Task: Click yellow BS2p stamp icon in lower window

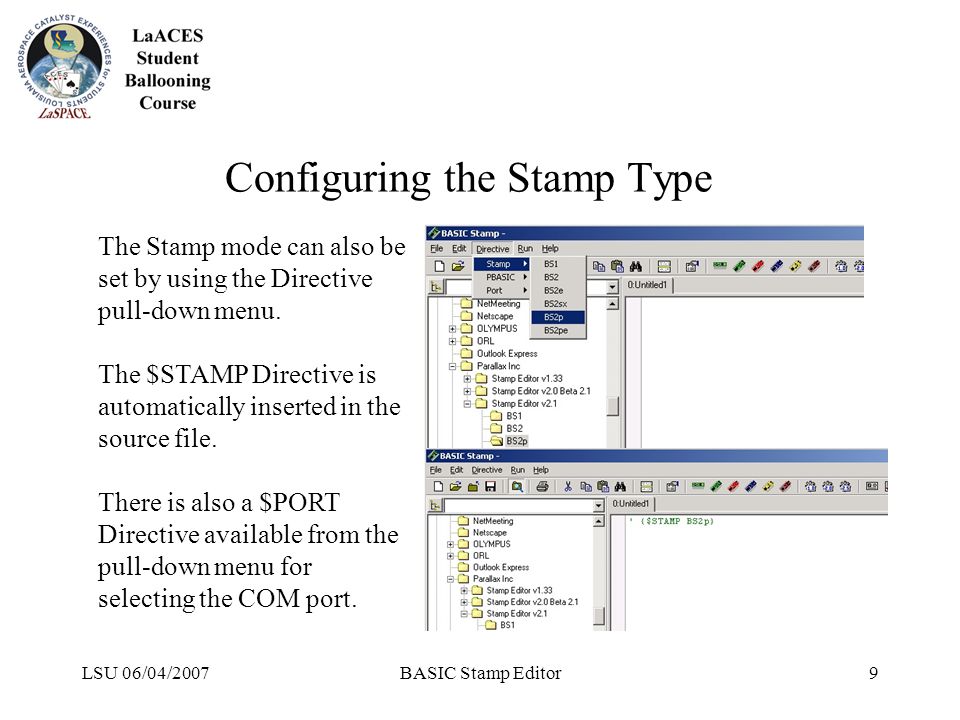Action: click(x=768, y=487)
